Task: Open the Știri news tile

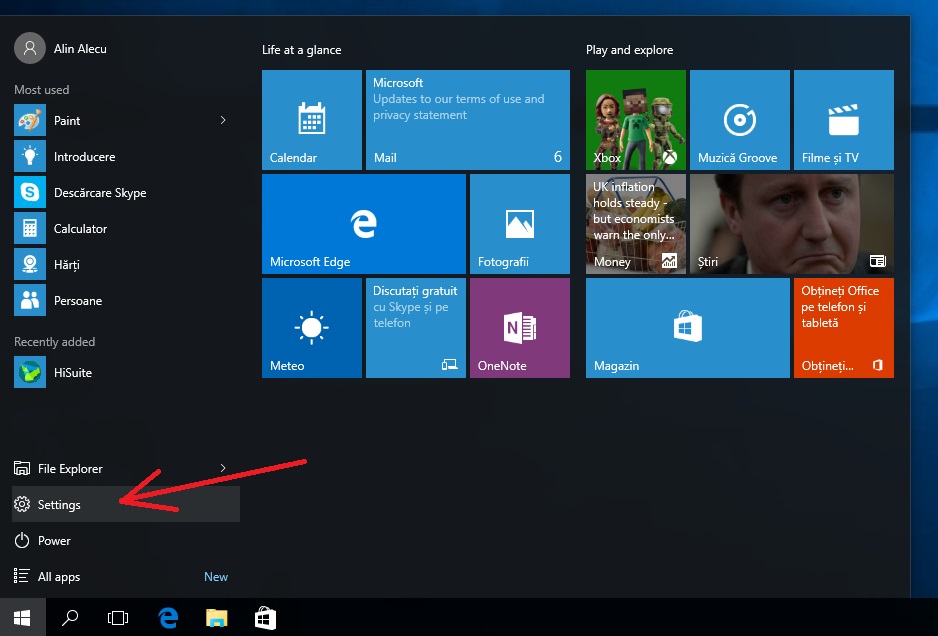Action: pyautogui.click(x=792, y=224)
